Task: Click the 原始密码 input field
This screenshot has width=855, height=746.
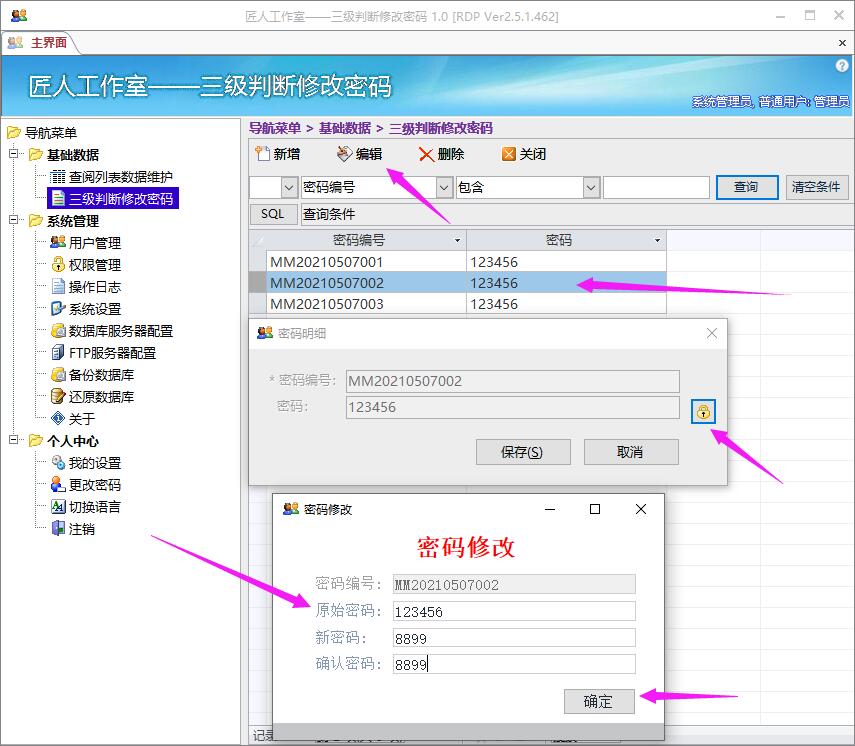Action: [514, 611]
